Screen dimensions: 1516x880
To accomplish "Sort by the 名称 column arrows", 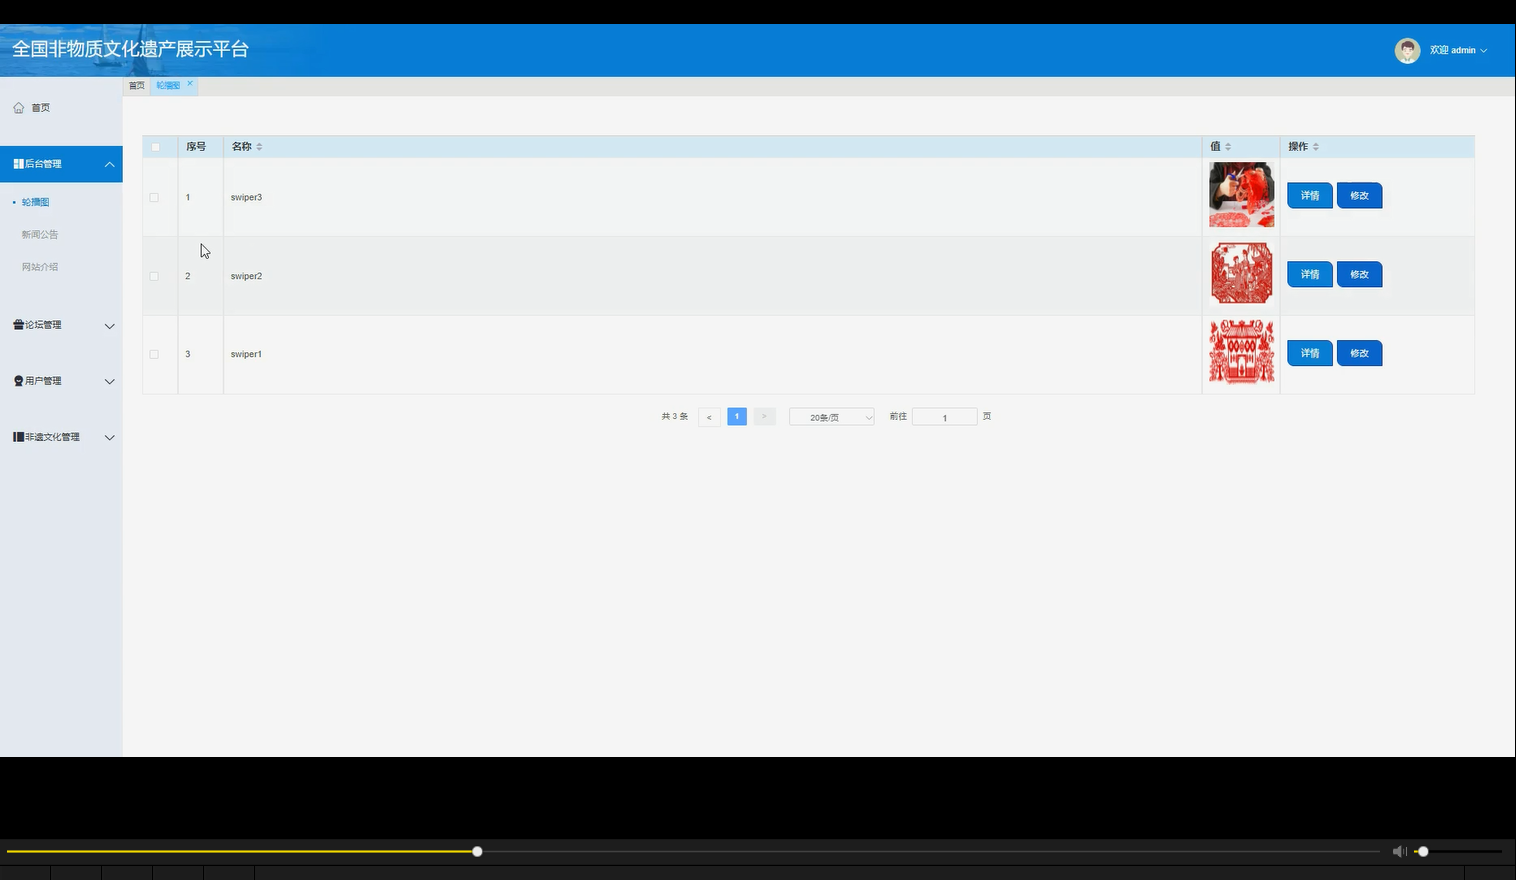I will (x=259, y=147).
